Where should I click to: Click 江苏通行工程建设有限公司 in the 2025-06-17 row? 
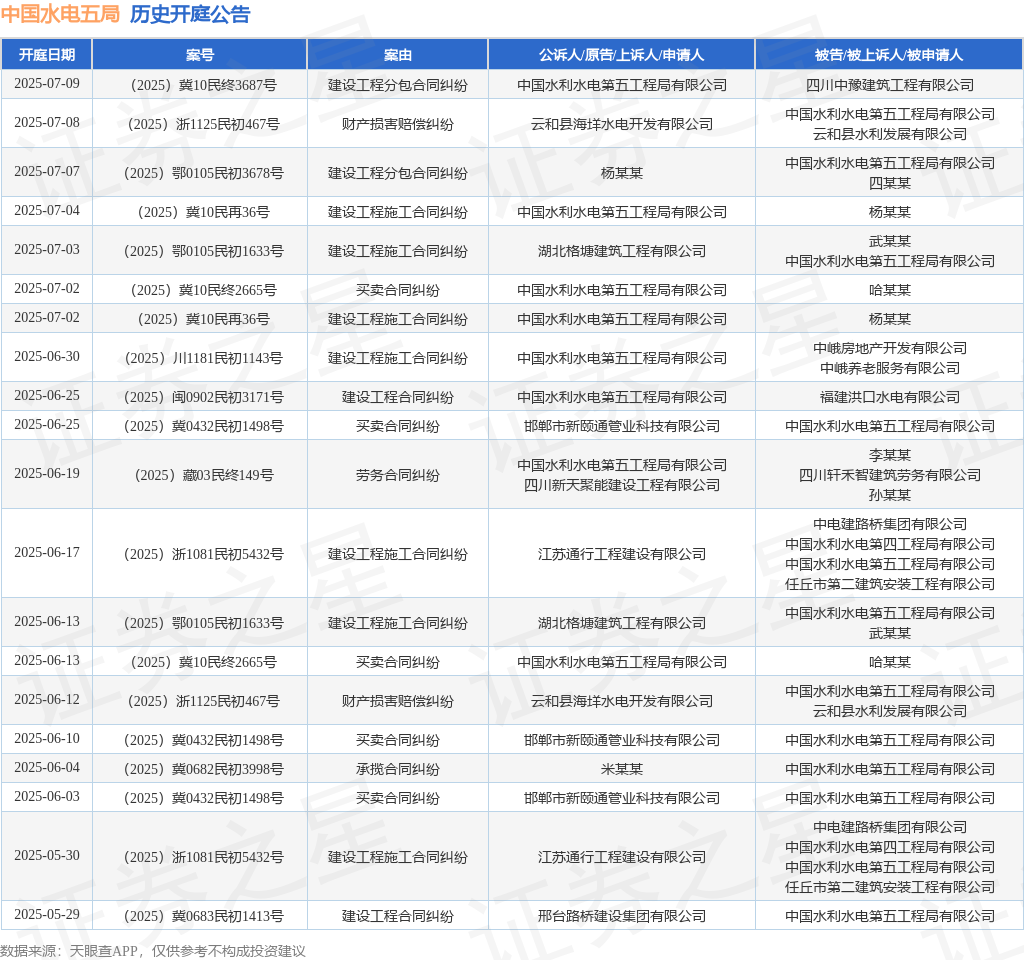621,554
